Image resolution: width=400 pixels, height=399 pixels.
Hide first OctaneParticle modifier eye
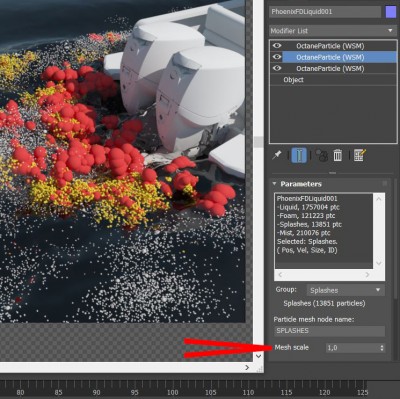[277, 46]
